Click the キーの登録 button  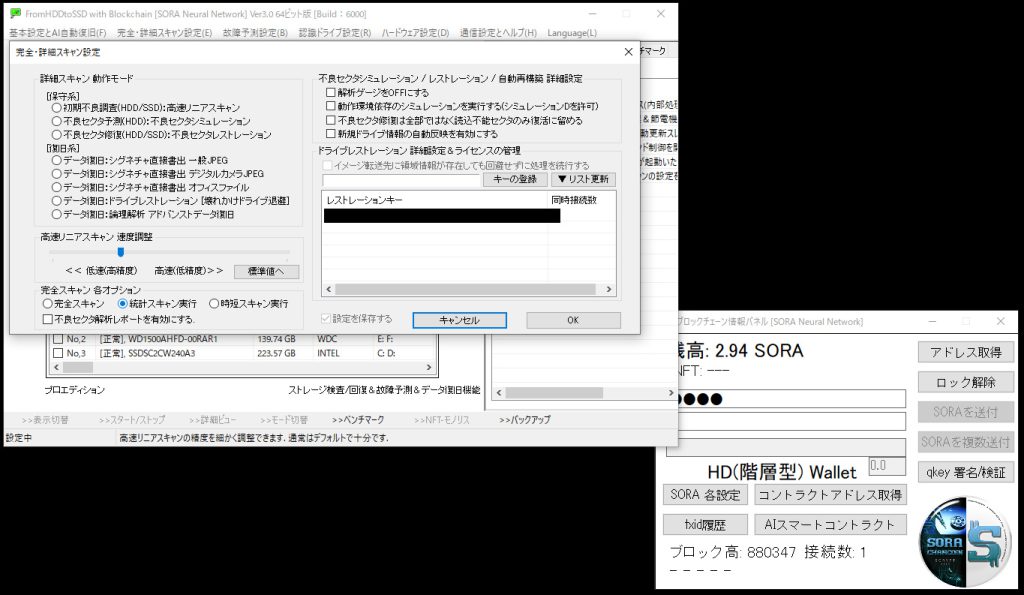click(x=515, y=179)
